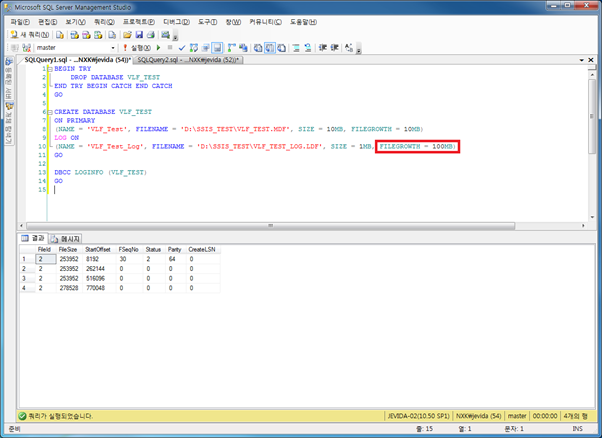The height and width of the screenshot is (438, 602).
Task: Open the Query menu
Action: (104, 22)
